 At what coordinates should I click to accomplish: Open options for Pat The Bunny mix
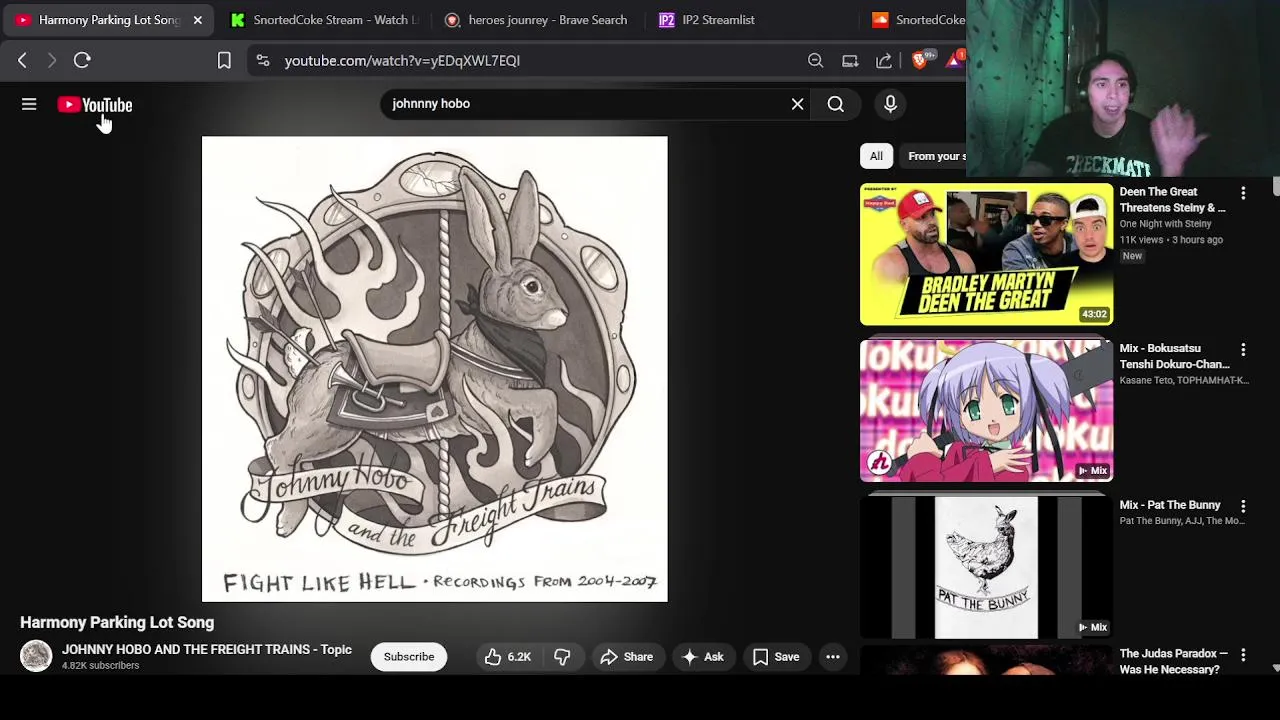pyautogui.click(x=1243, y=506)
